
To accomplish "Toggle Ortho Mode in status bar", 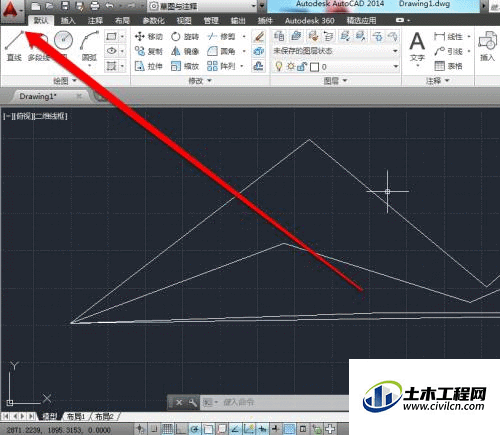I will click(x=181, y=429).
